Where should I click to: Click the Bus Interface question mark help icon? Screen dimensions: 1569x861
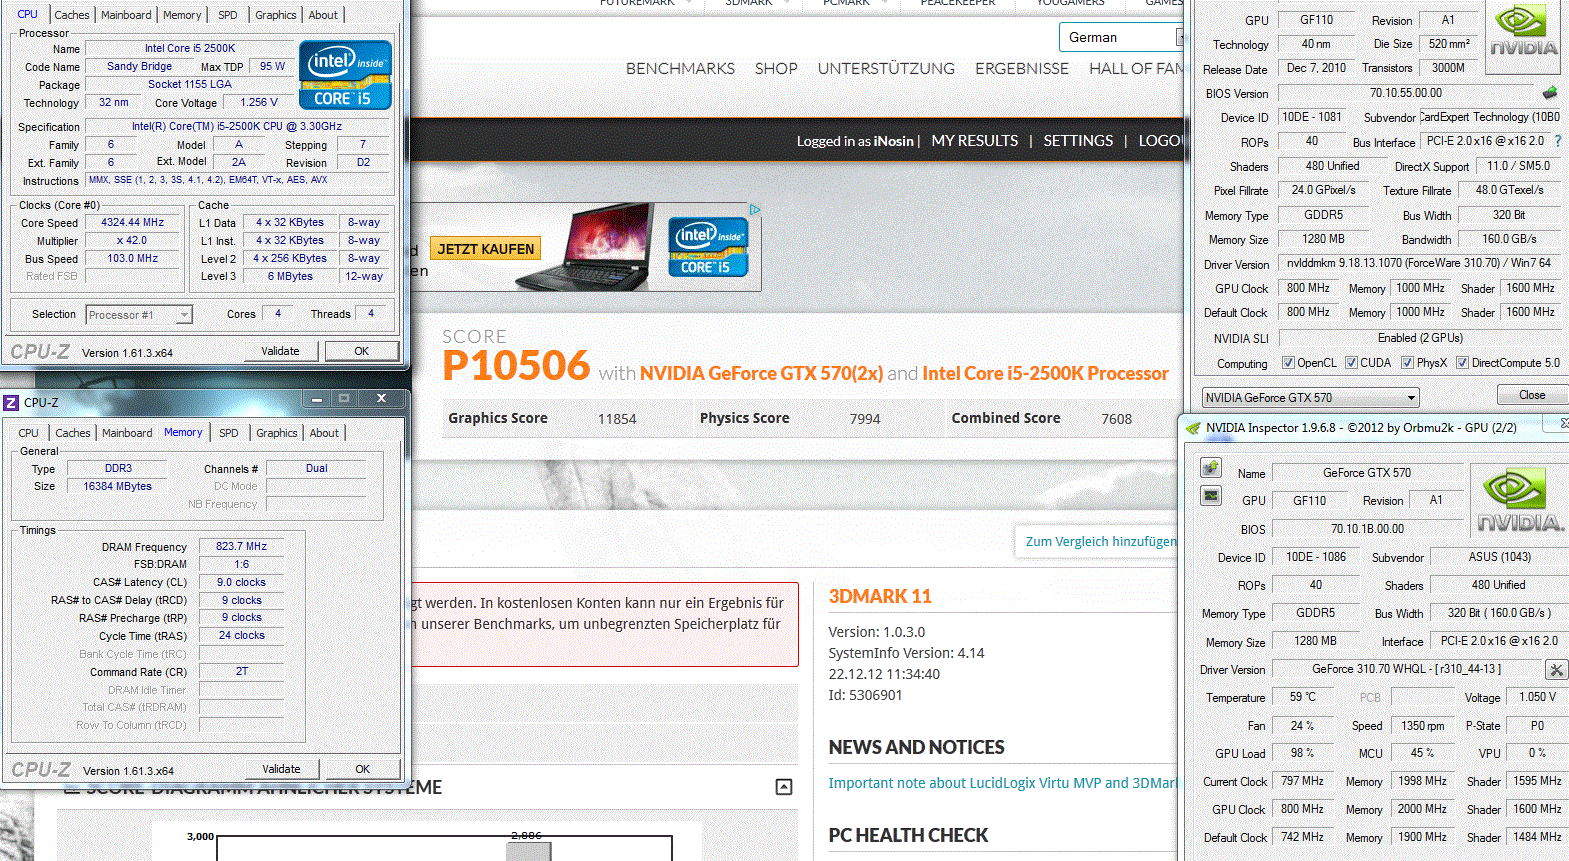point(1557,141)
